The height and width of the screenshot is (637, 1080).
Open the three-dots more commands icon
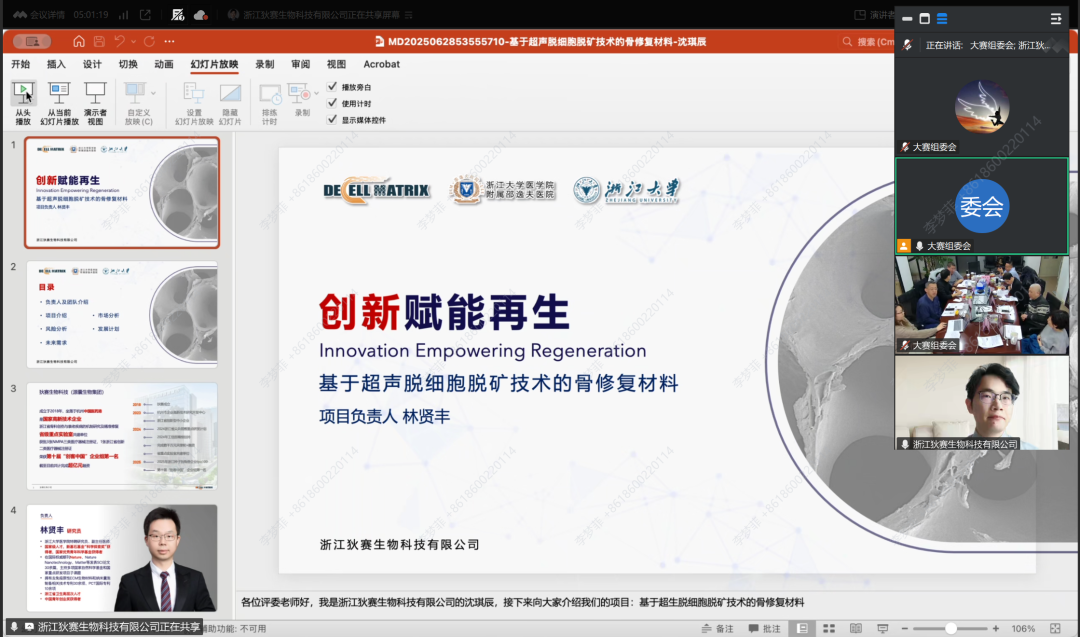pos(169,41)
